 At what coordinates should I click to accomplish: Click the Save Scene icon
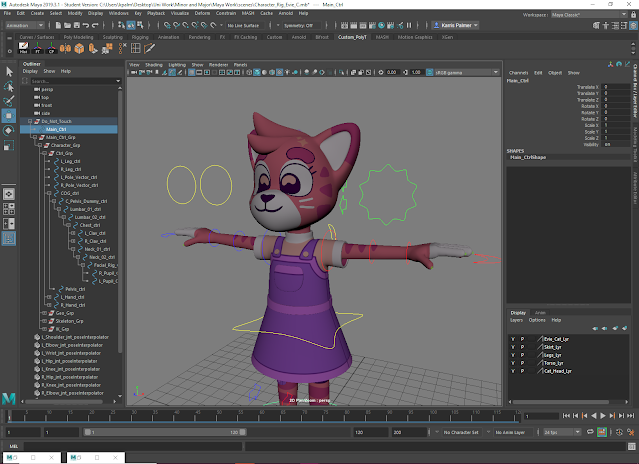tap(76, 25)
